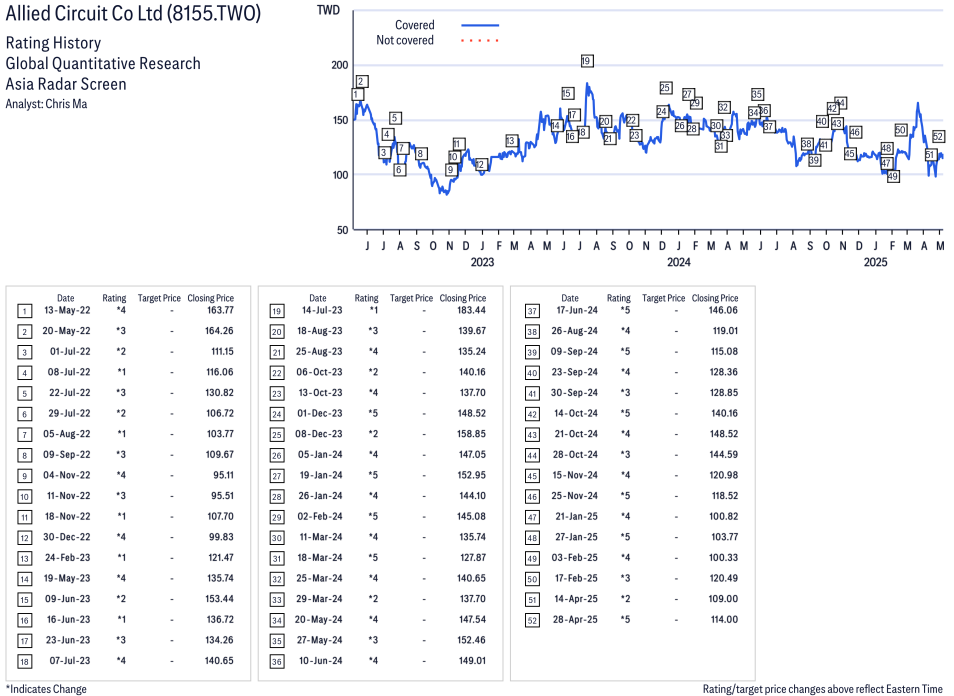Click marker 19 on the price chart
The height and width of the screenshot is (696, 954).
coord(586,61)
